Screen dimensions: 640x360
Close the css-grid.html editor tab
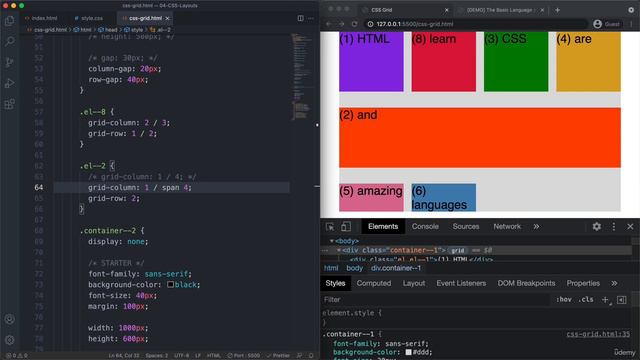click(167, 18)
